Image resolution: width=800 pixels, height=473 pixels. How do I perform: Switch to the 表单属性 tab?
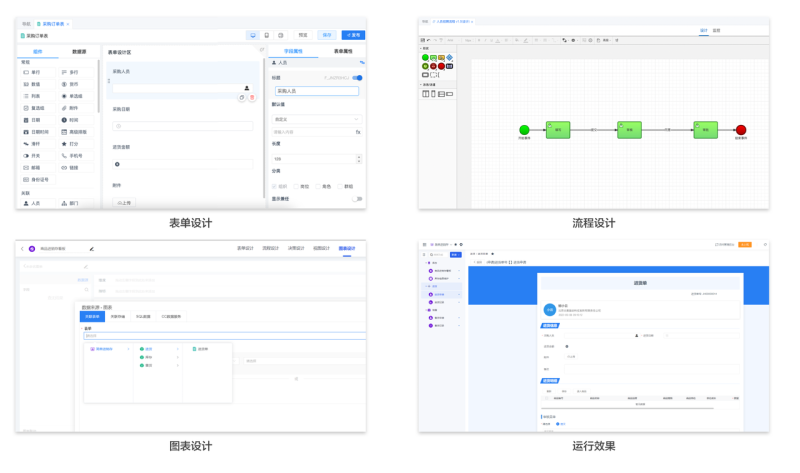click(343, 51)
